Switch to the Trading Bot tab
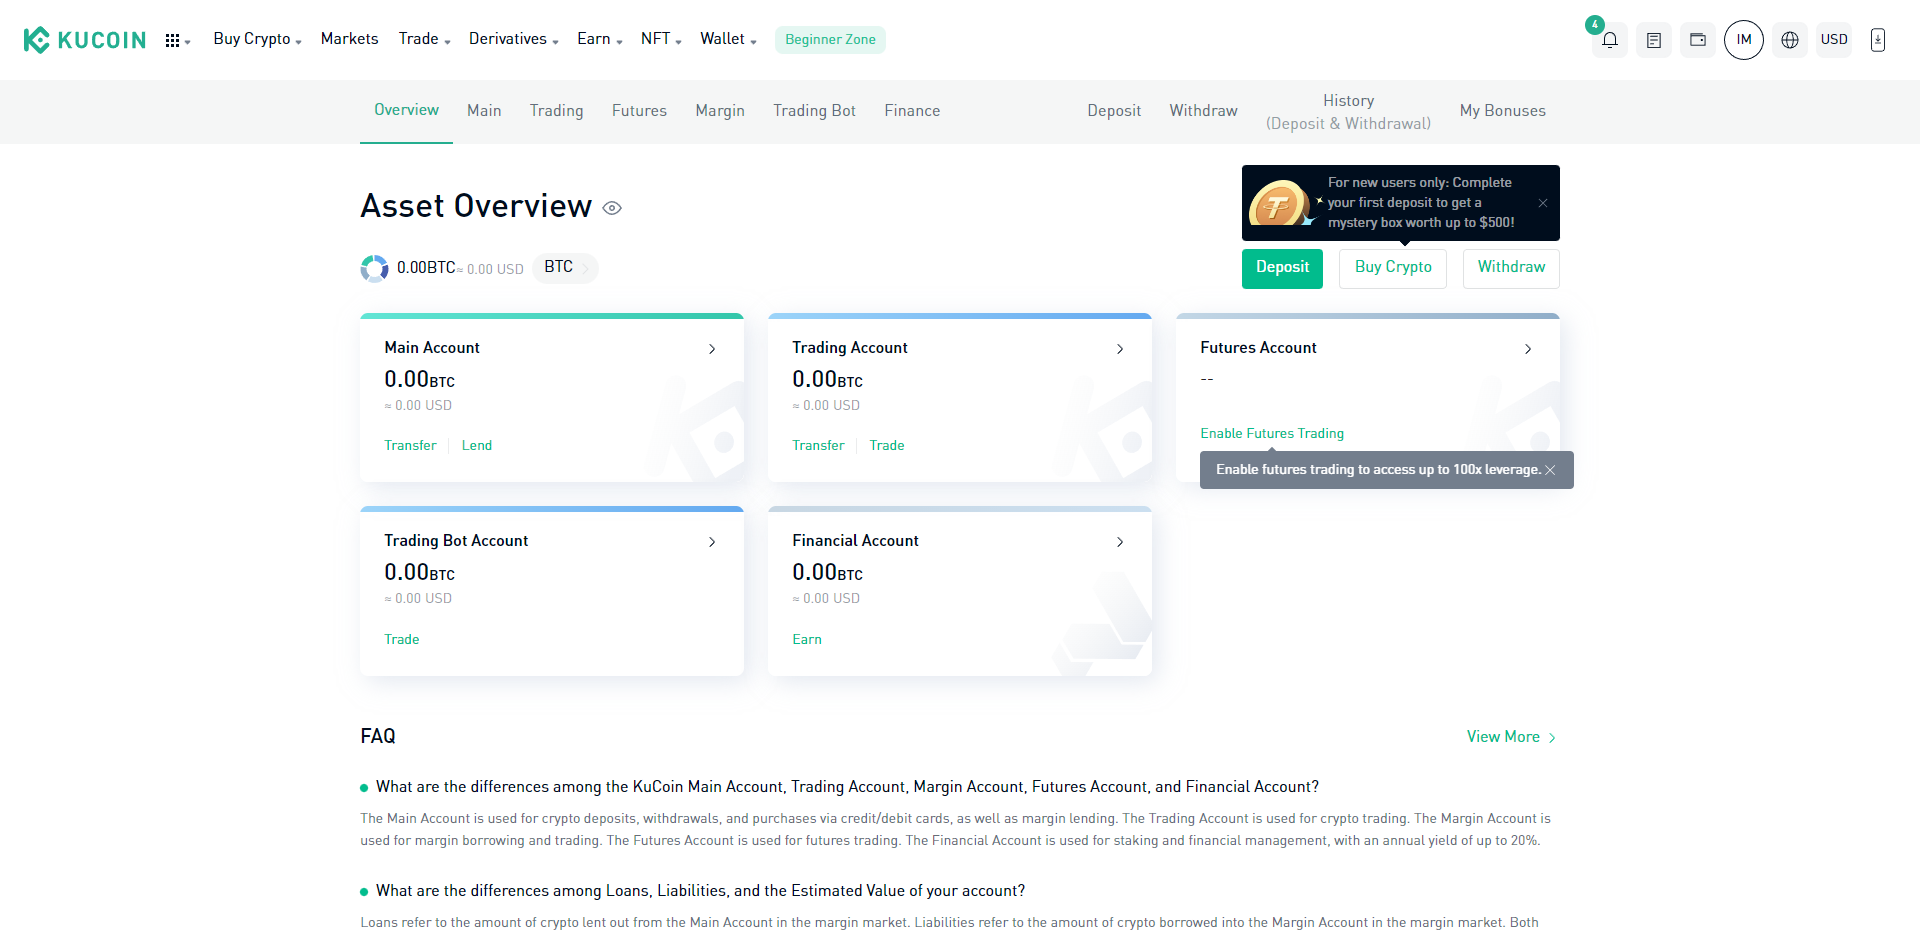Viewport: 1920px width, 937px height. (814, 111)
